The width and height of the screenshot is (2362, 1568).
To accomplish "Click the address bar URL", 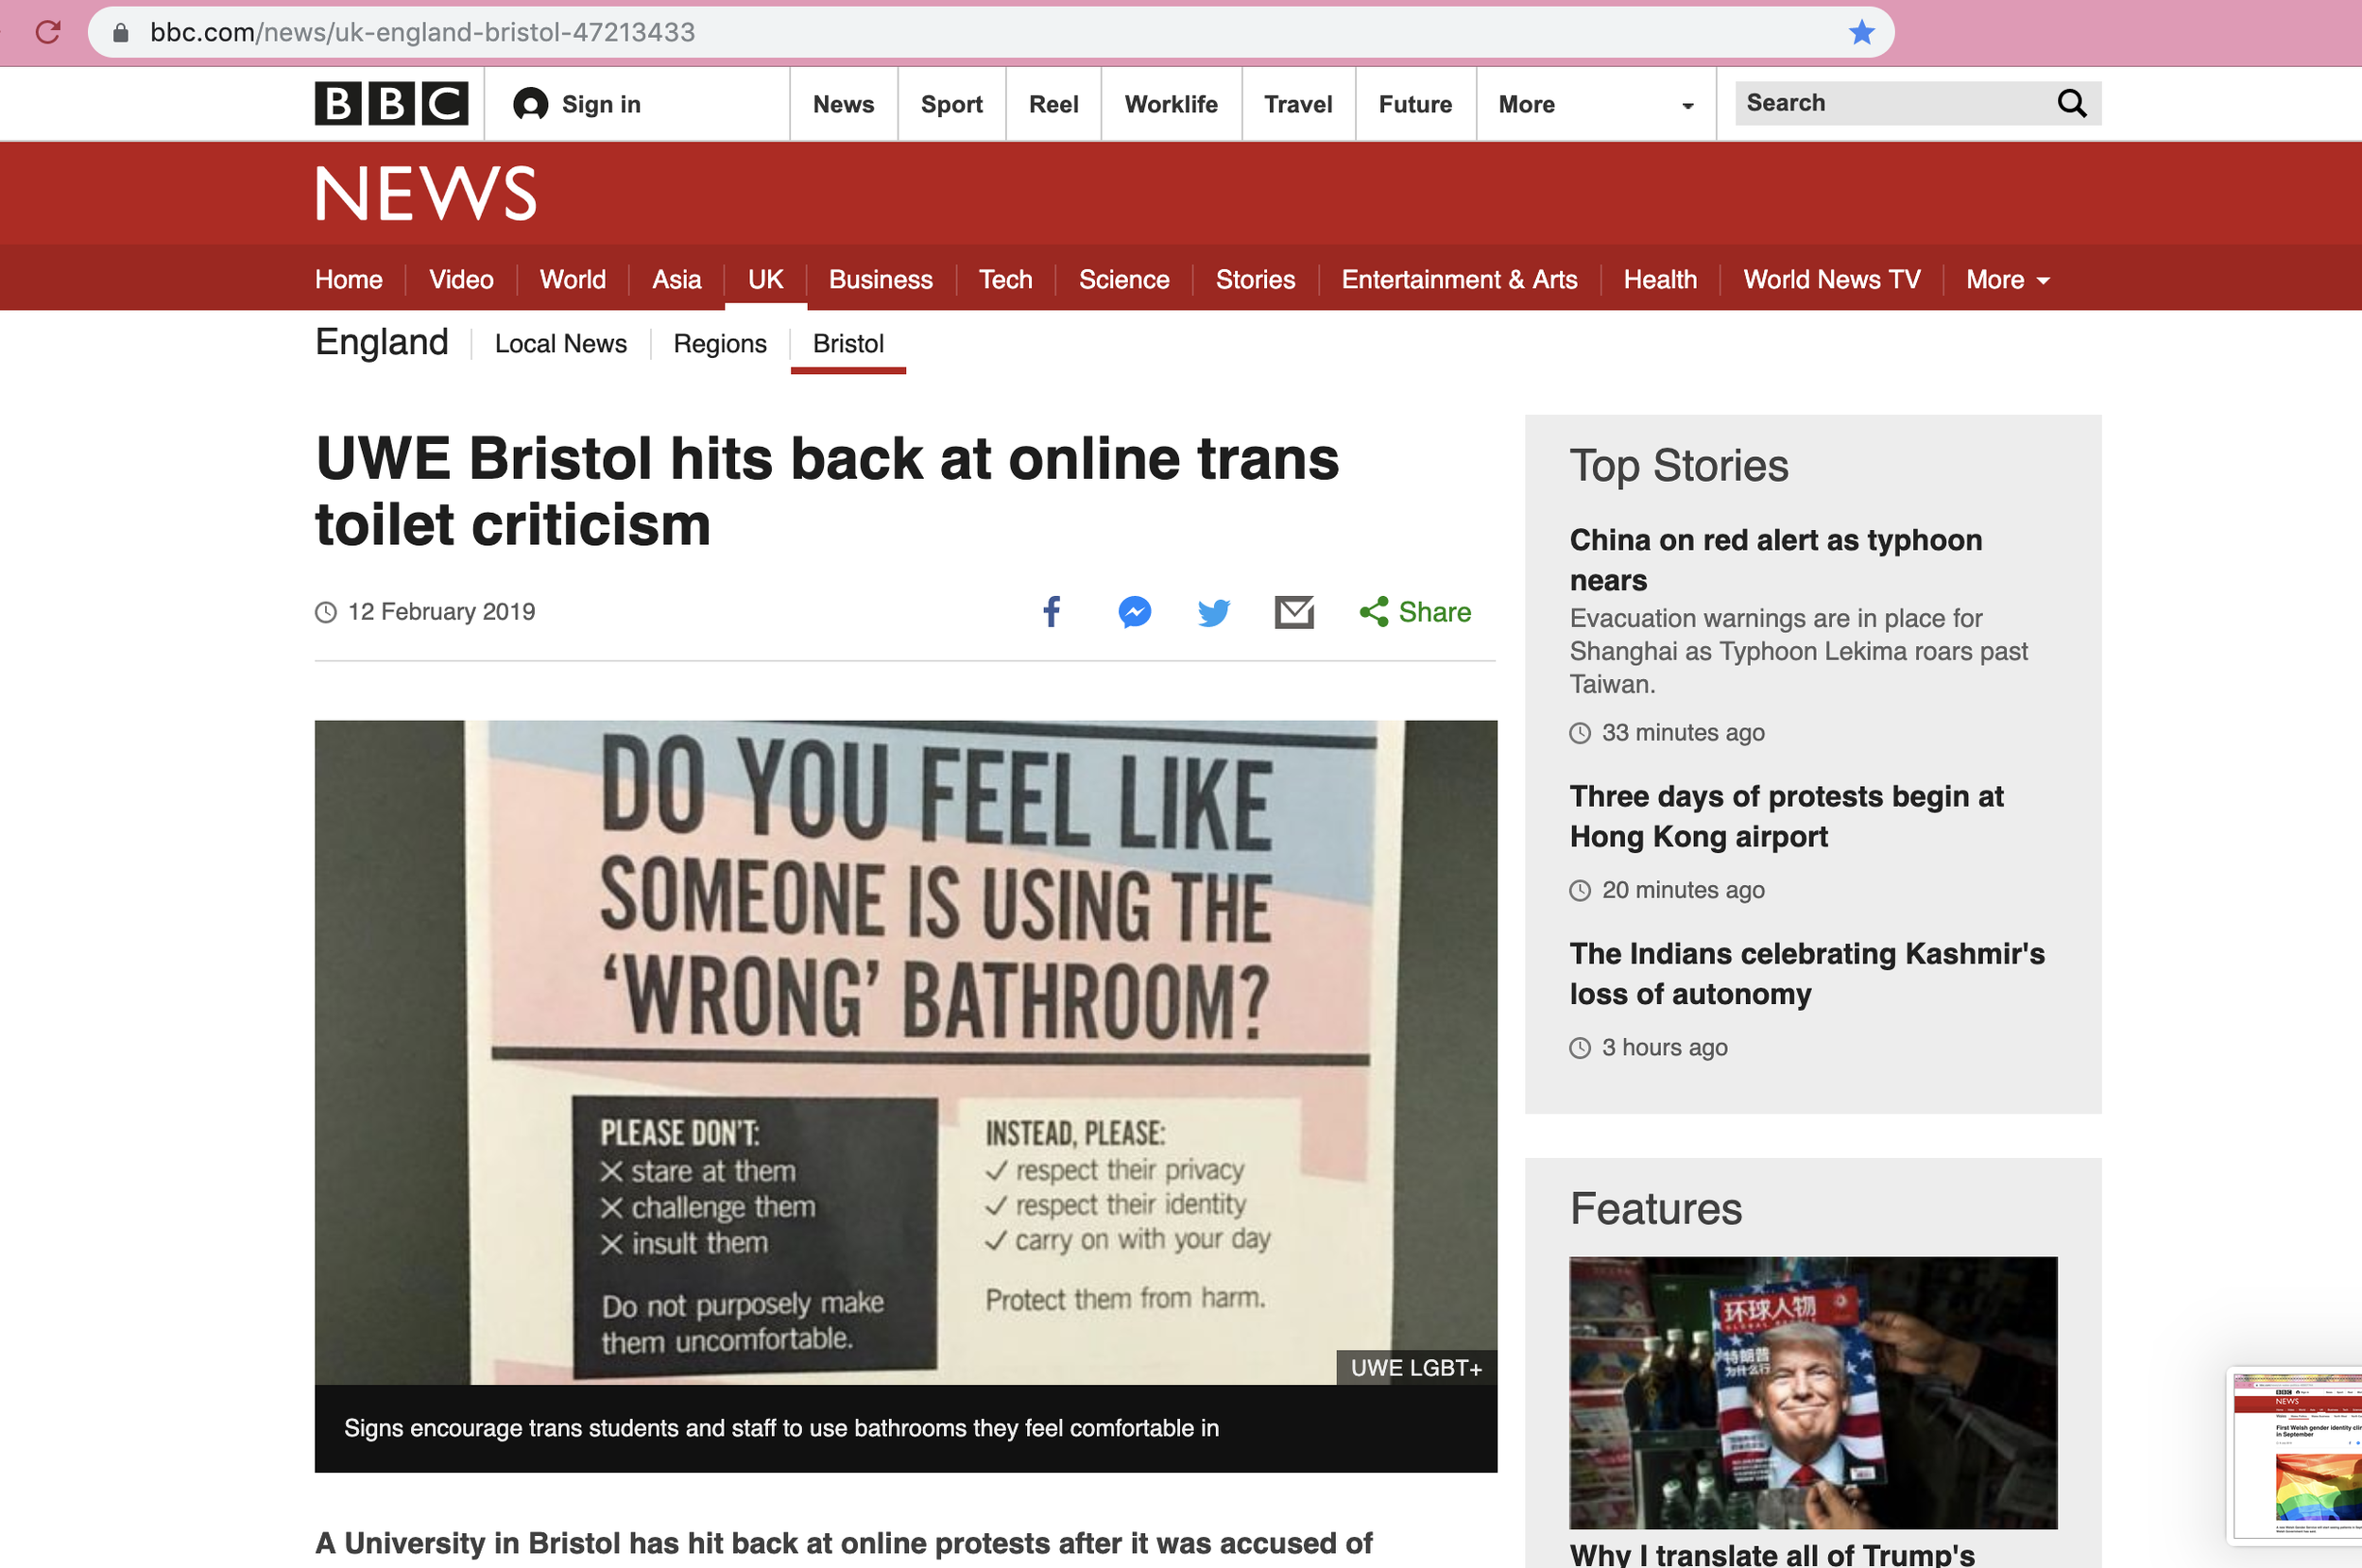I will coord(422,32).
